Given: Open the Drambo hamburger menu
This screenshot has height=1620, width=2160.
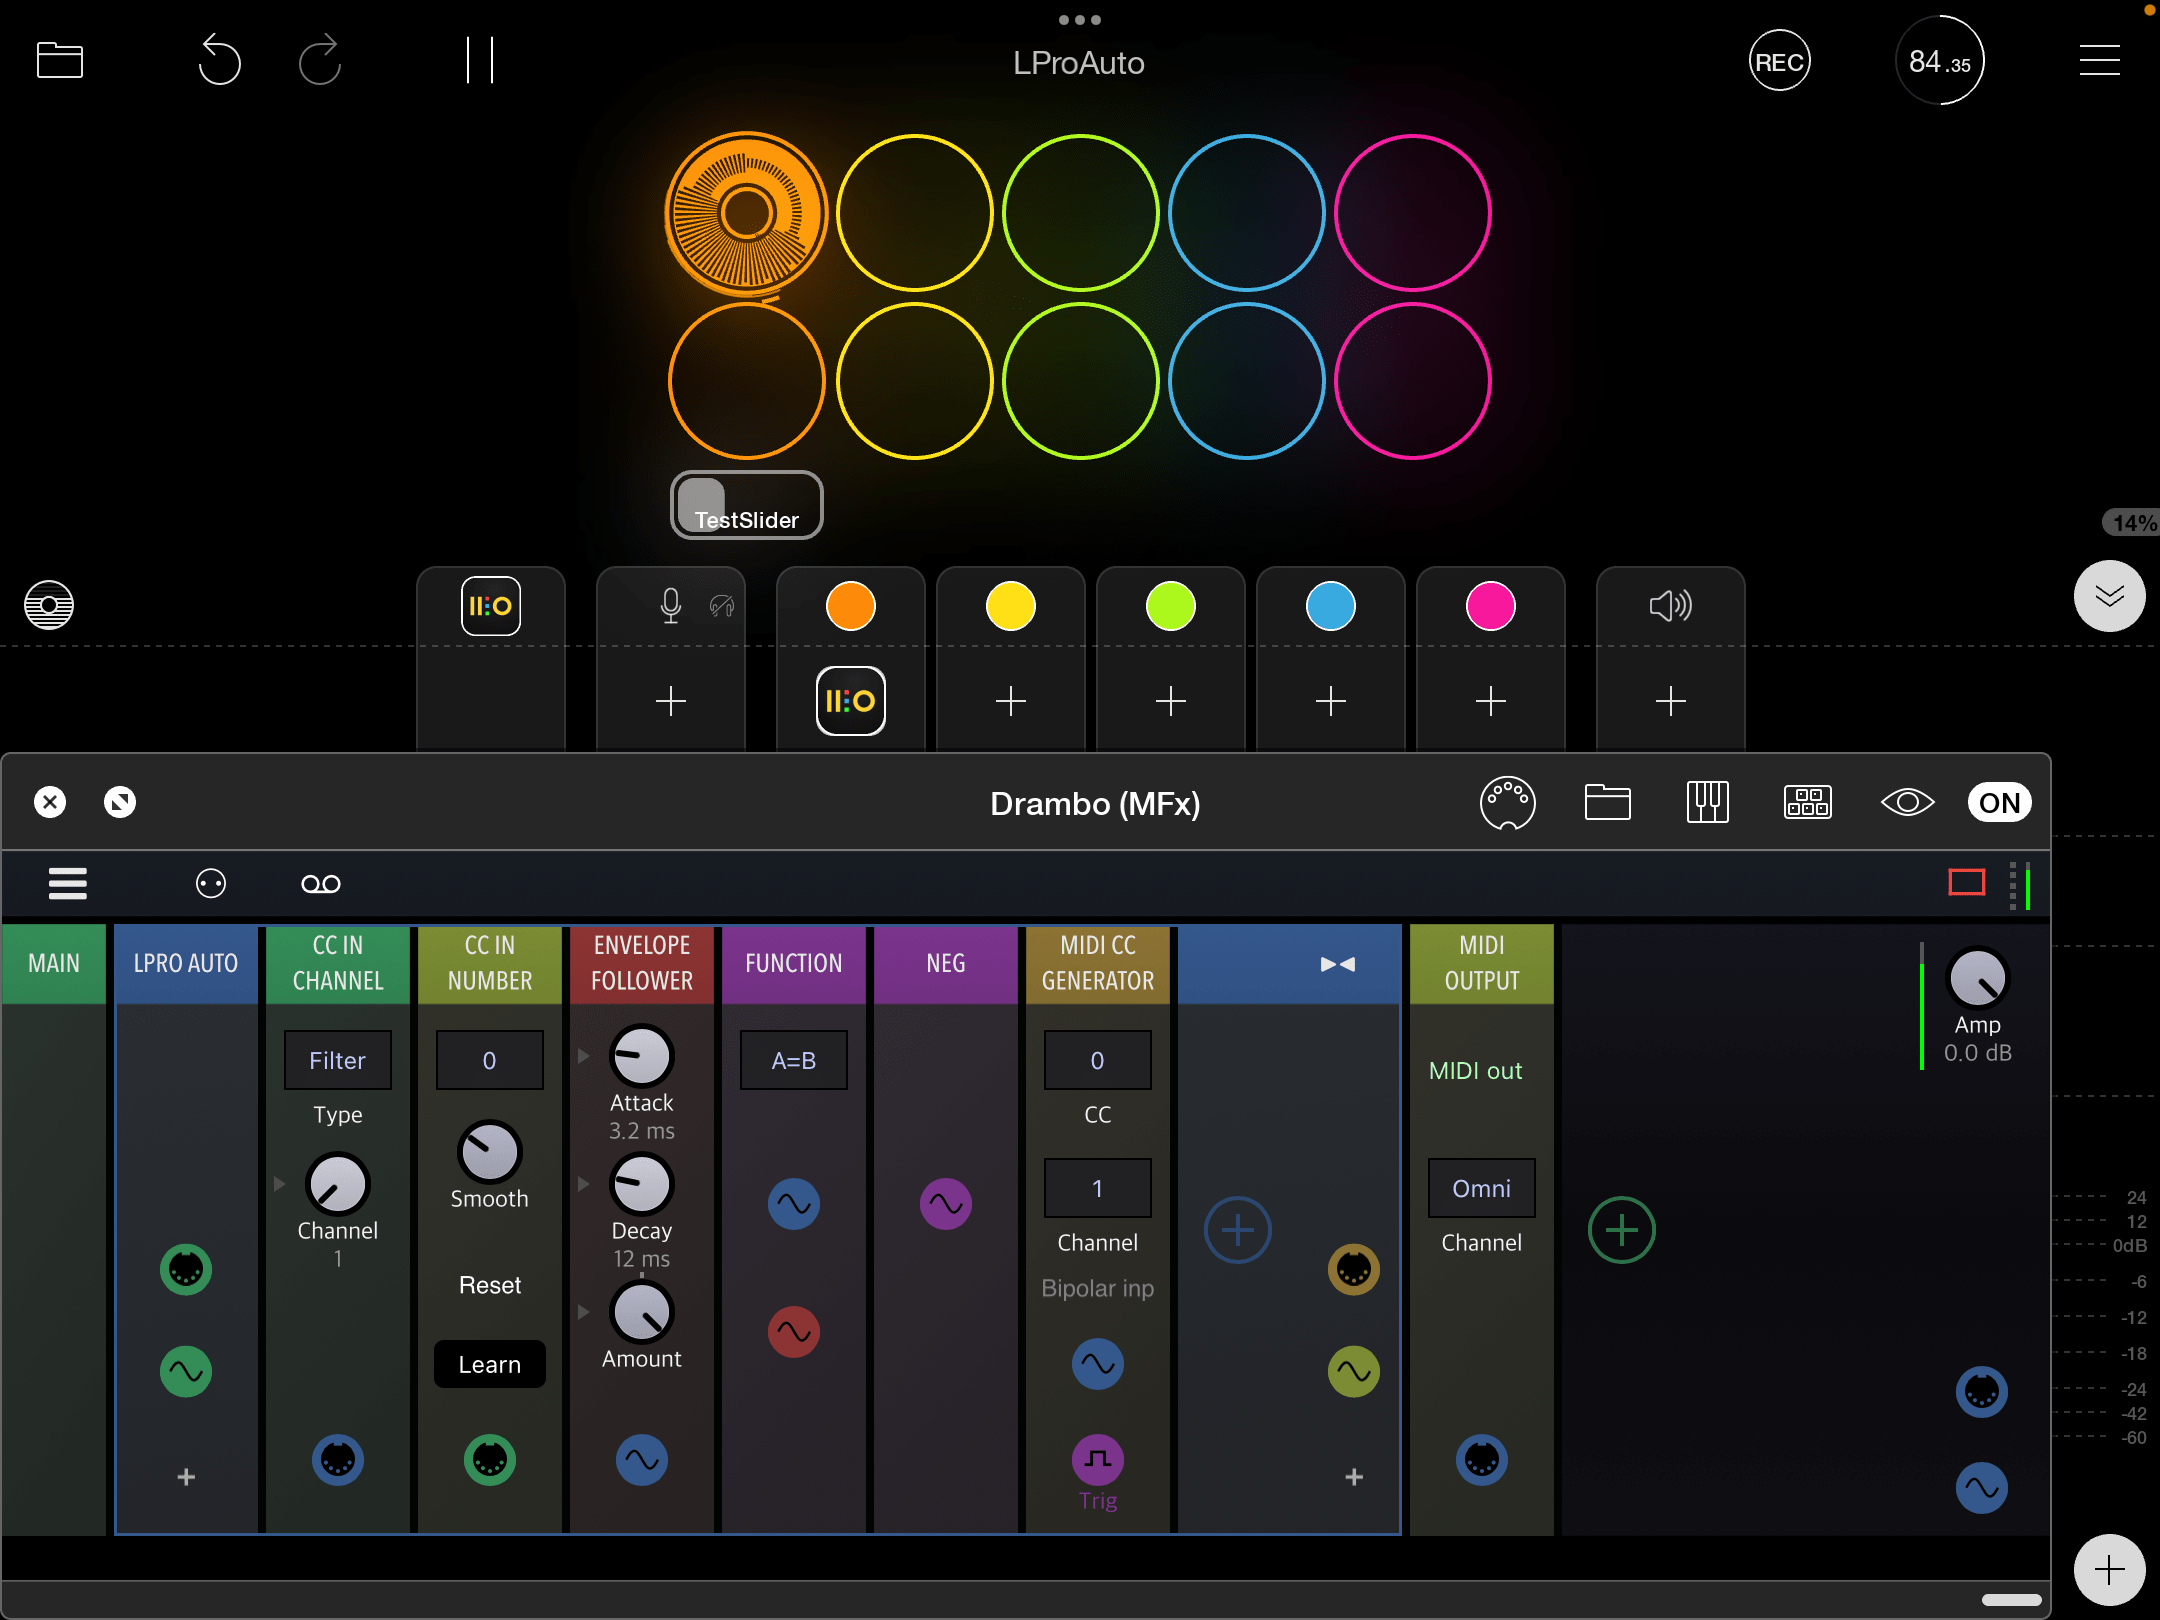Looking at the screenshot, I should point(68,884).
